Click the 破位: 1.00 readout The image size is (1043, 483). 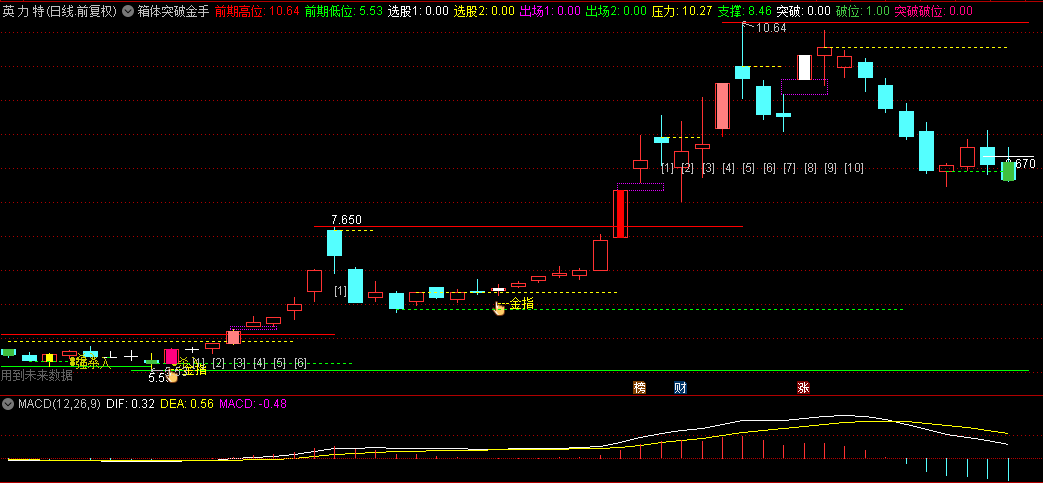[x=862, y=11]
